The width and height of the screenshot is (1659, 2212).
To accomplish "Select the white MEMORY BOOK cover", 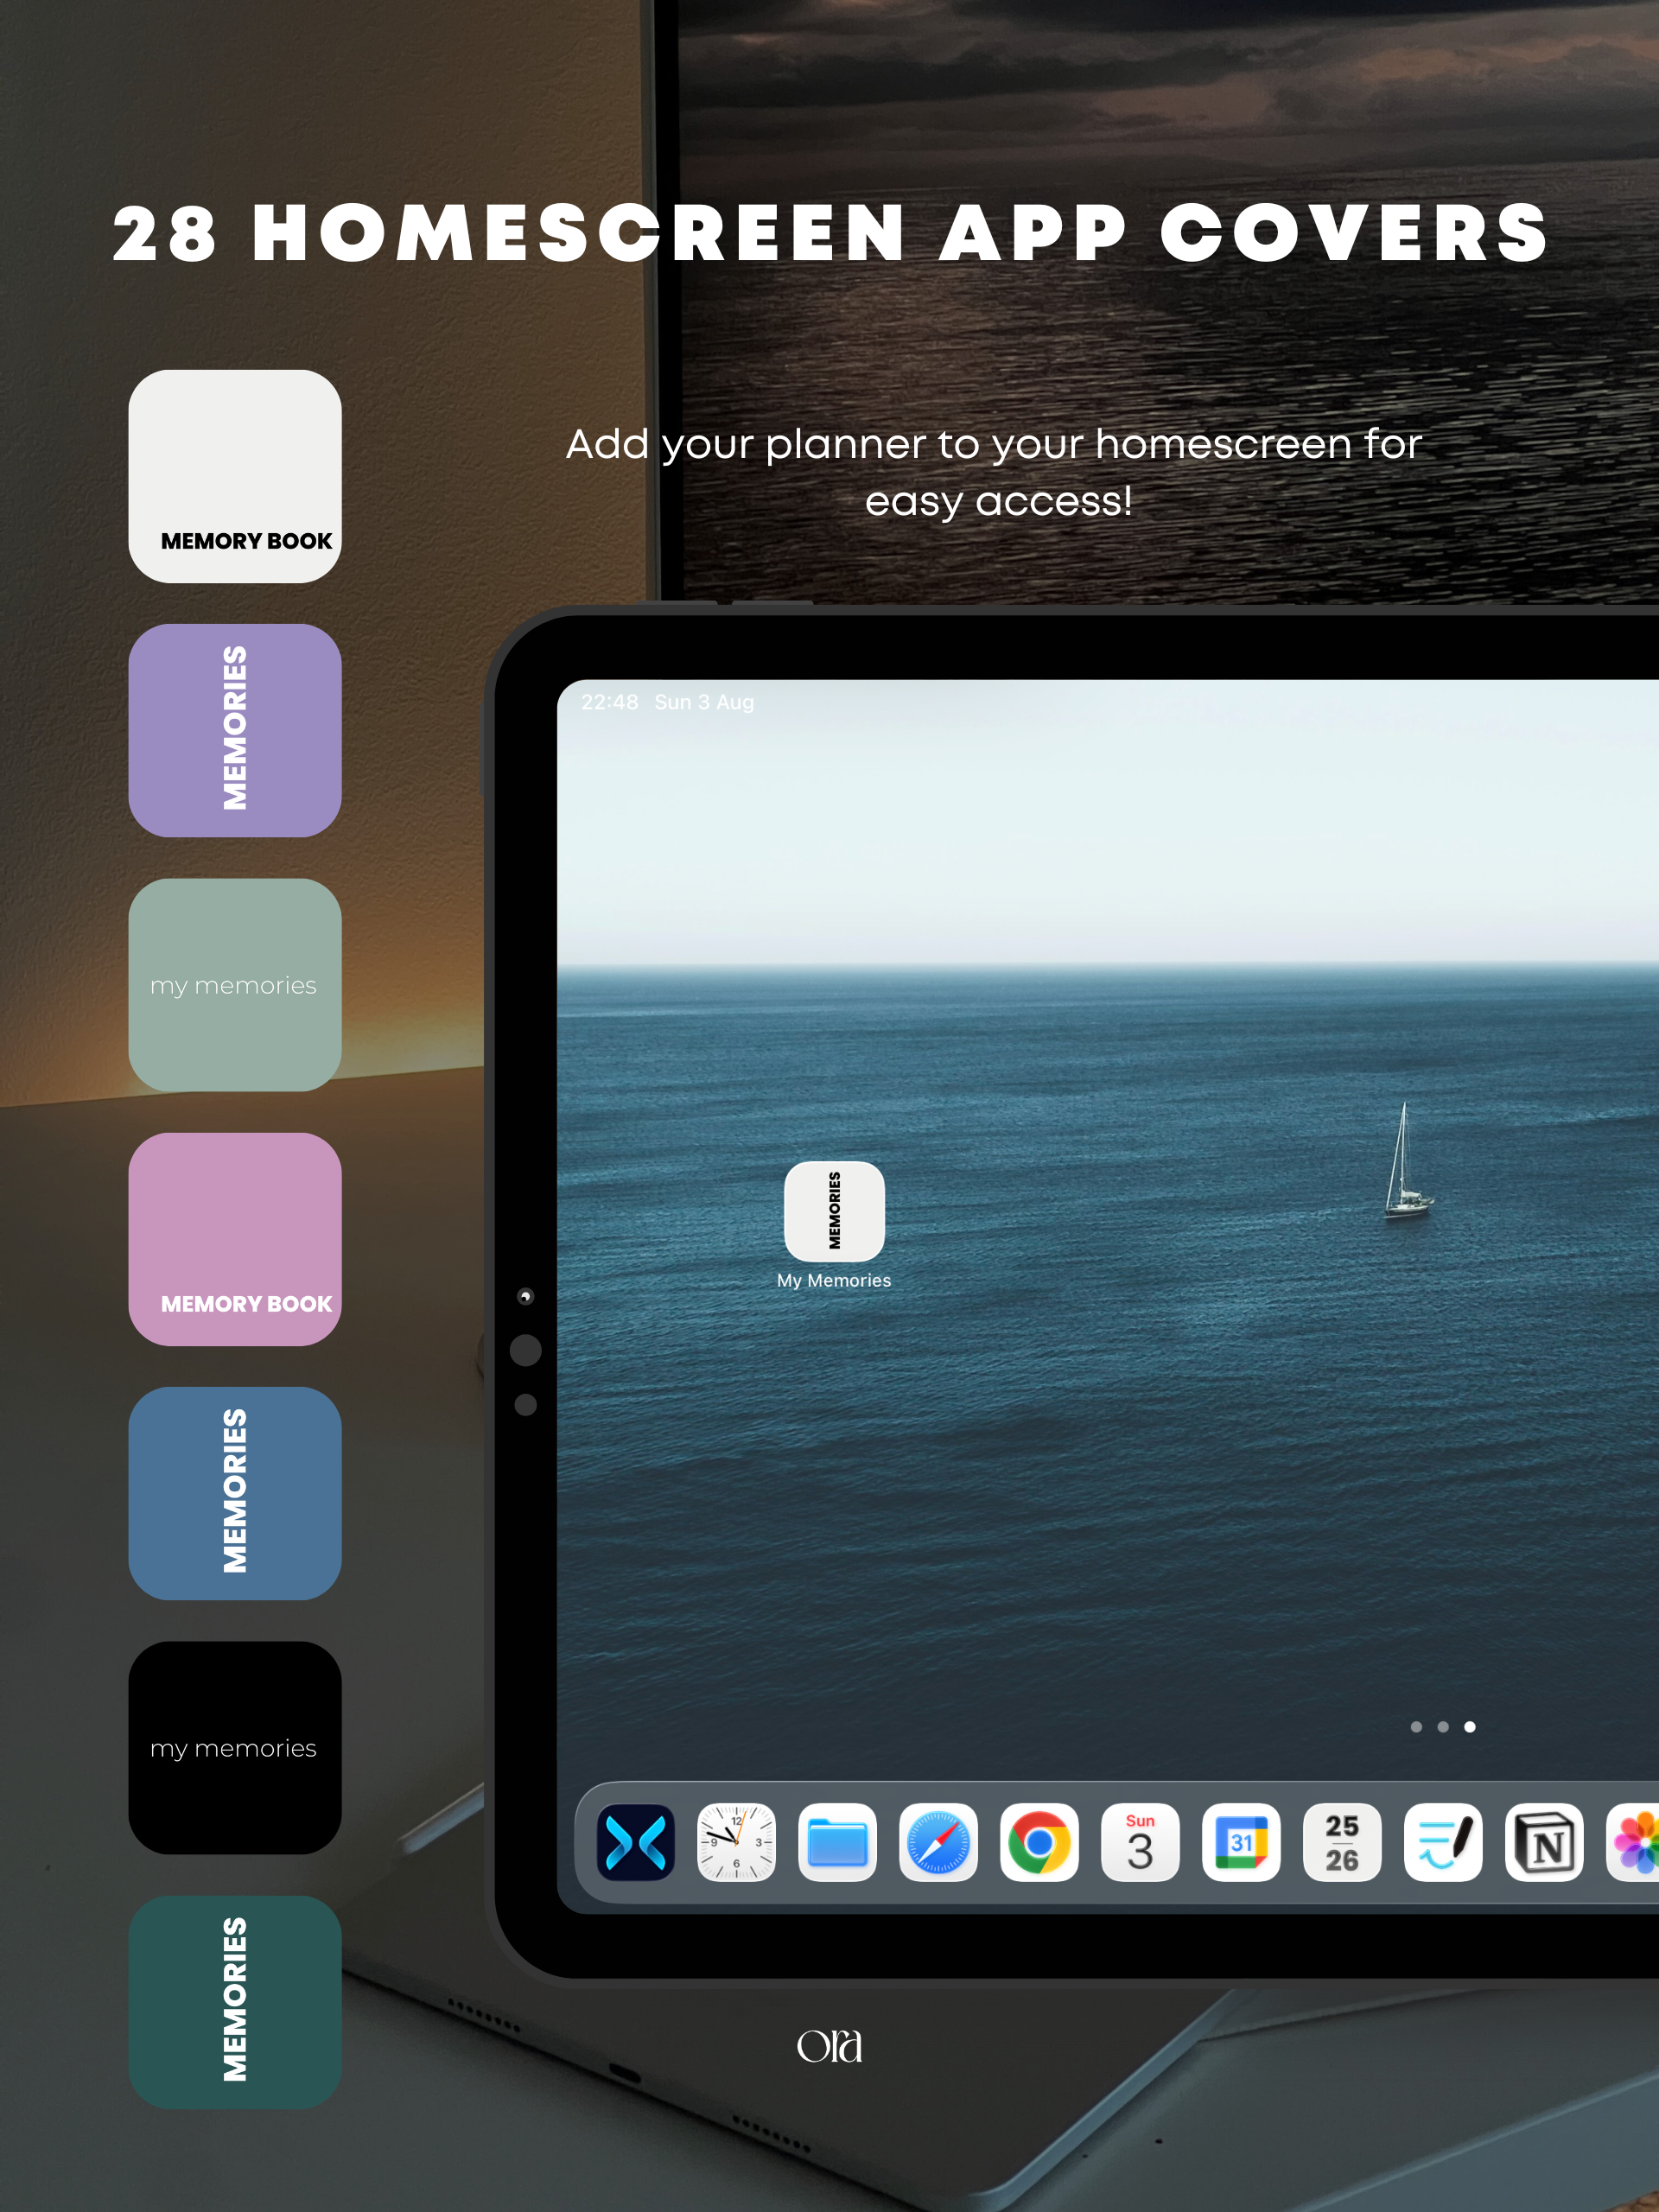I will pyautogui.click(x=235, y=476).
